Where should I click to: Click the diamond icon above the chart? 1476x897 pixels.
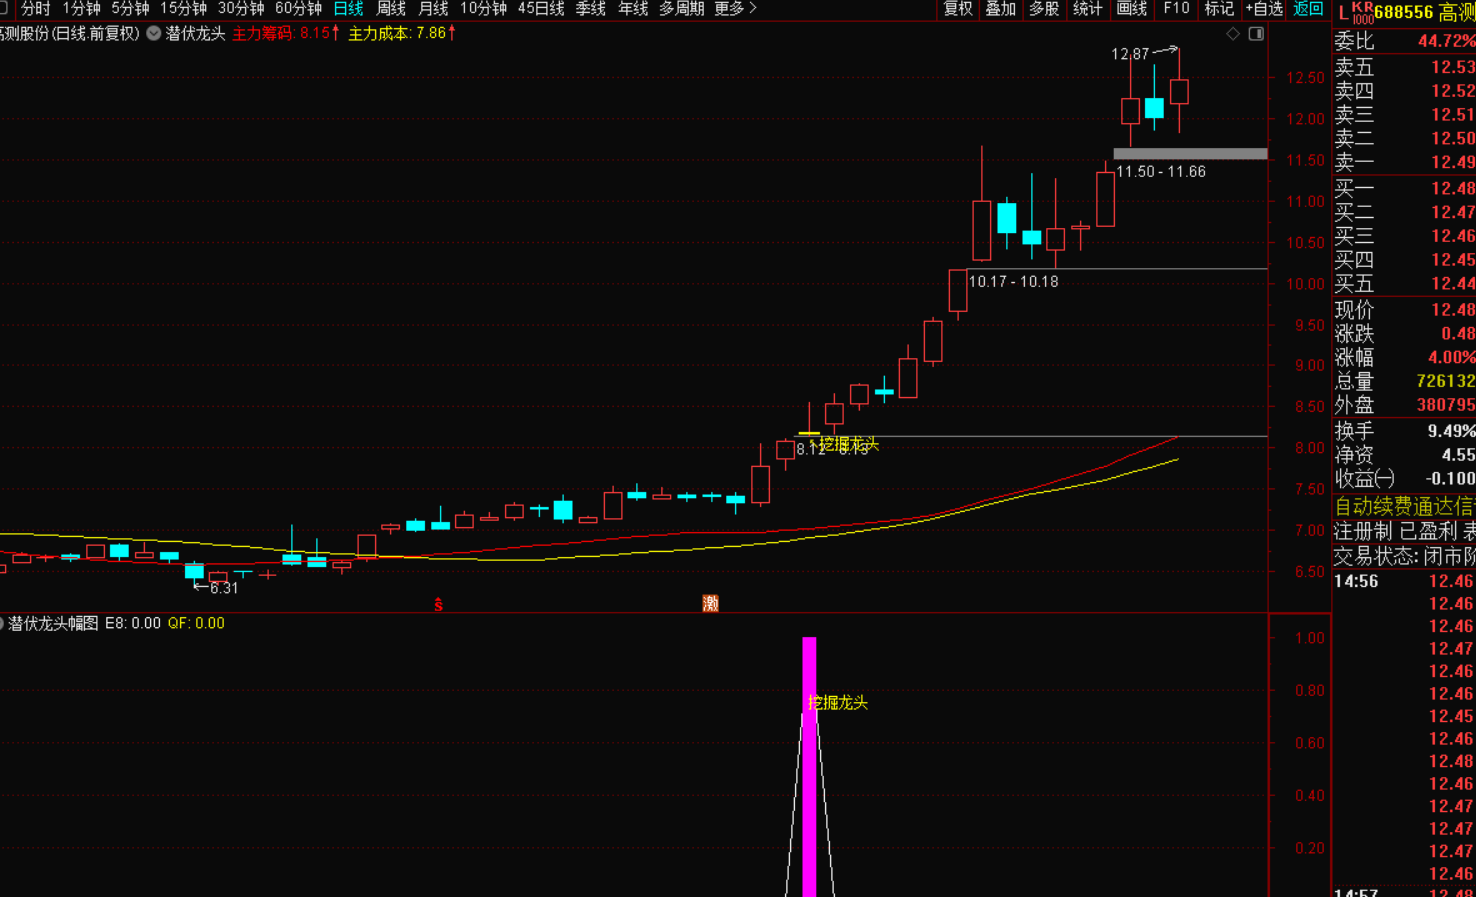pyautogui.click(x=1233, y=34)
